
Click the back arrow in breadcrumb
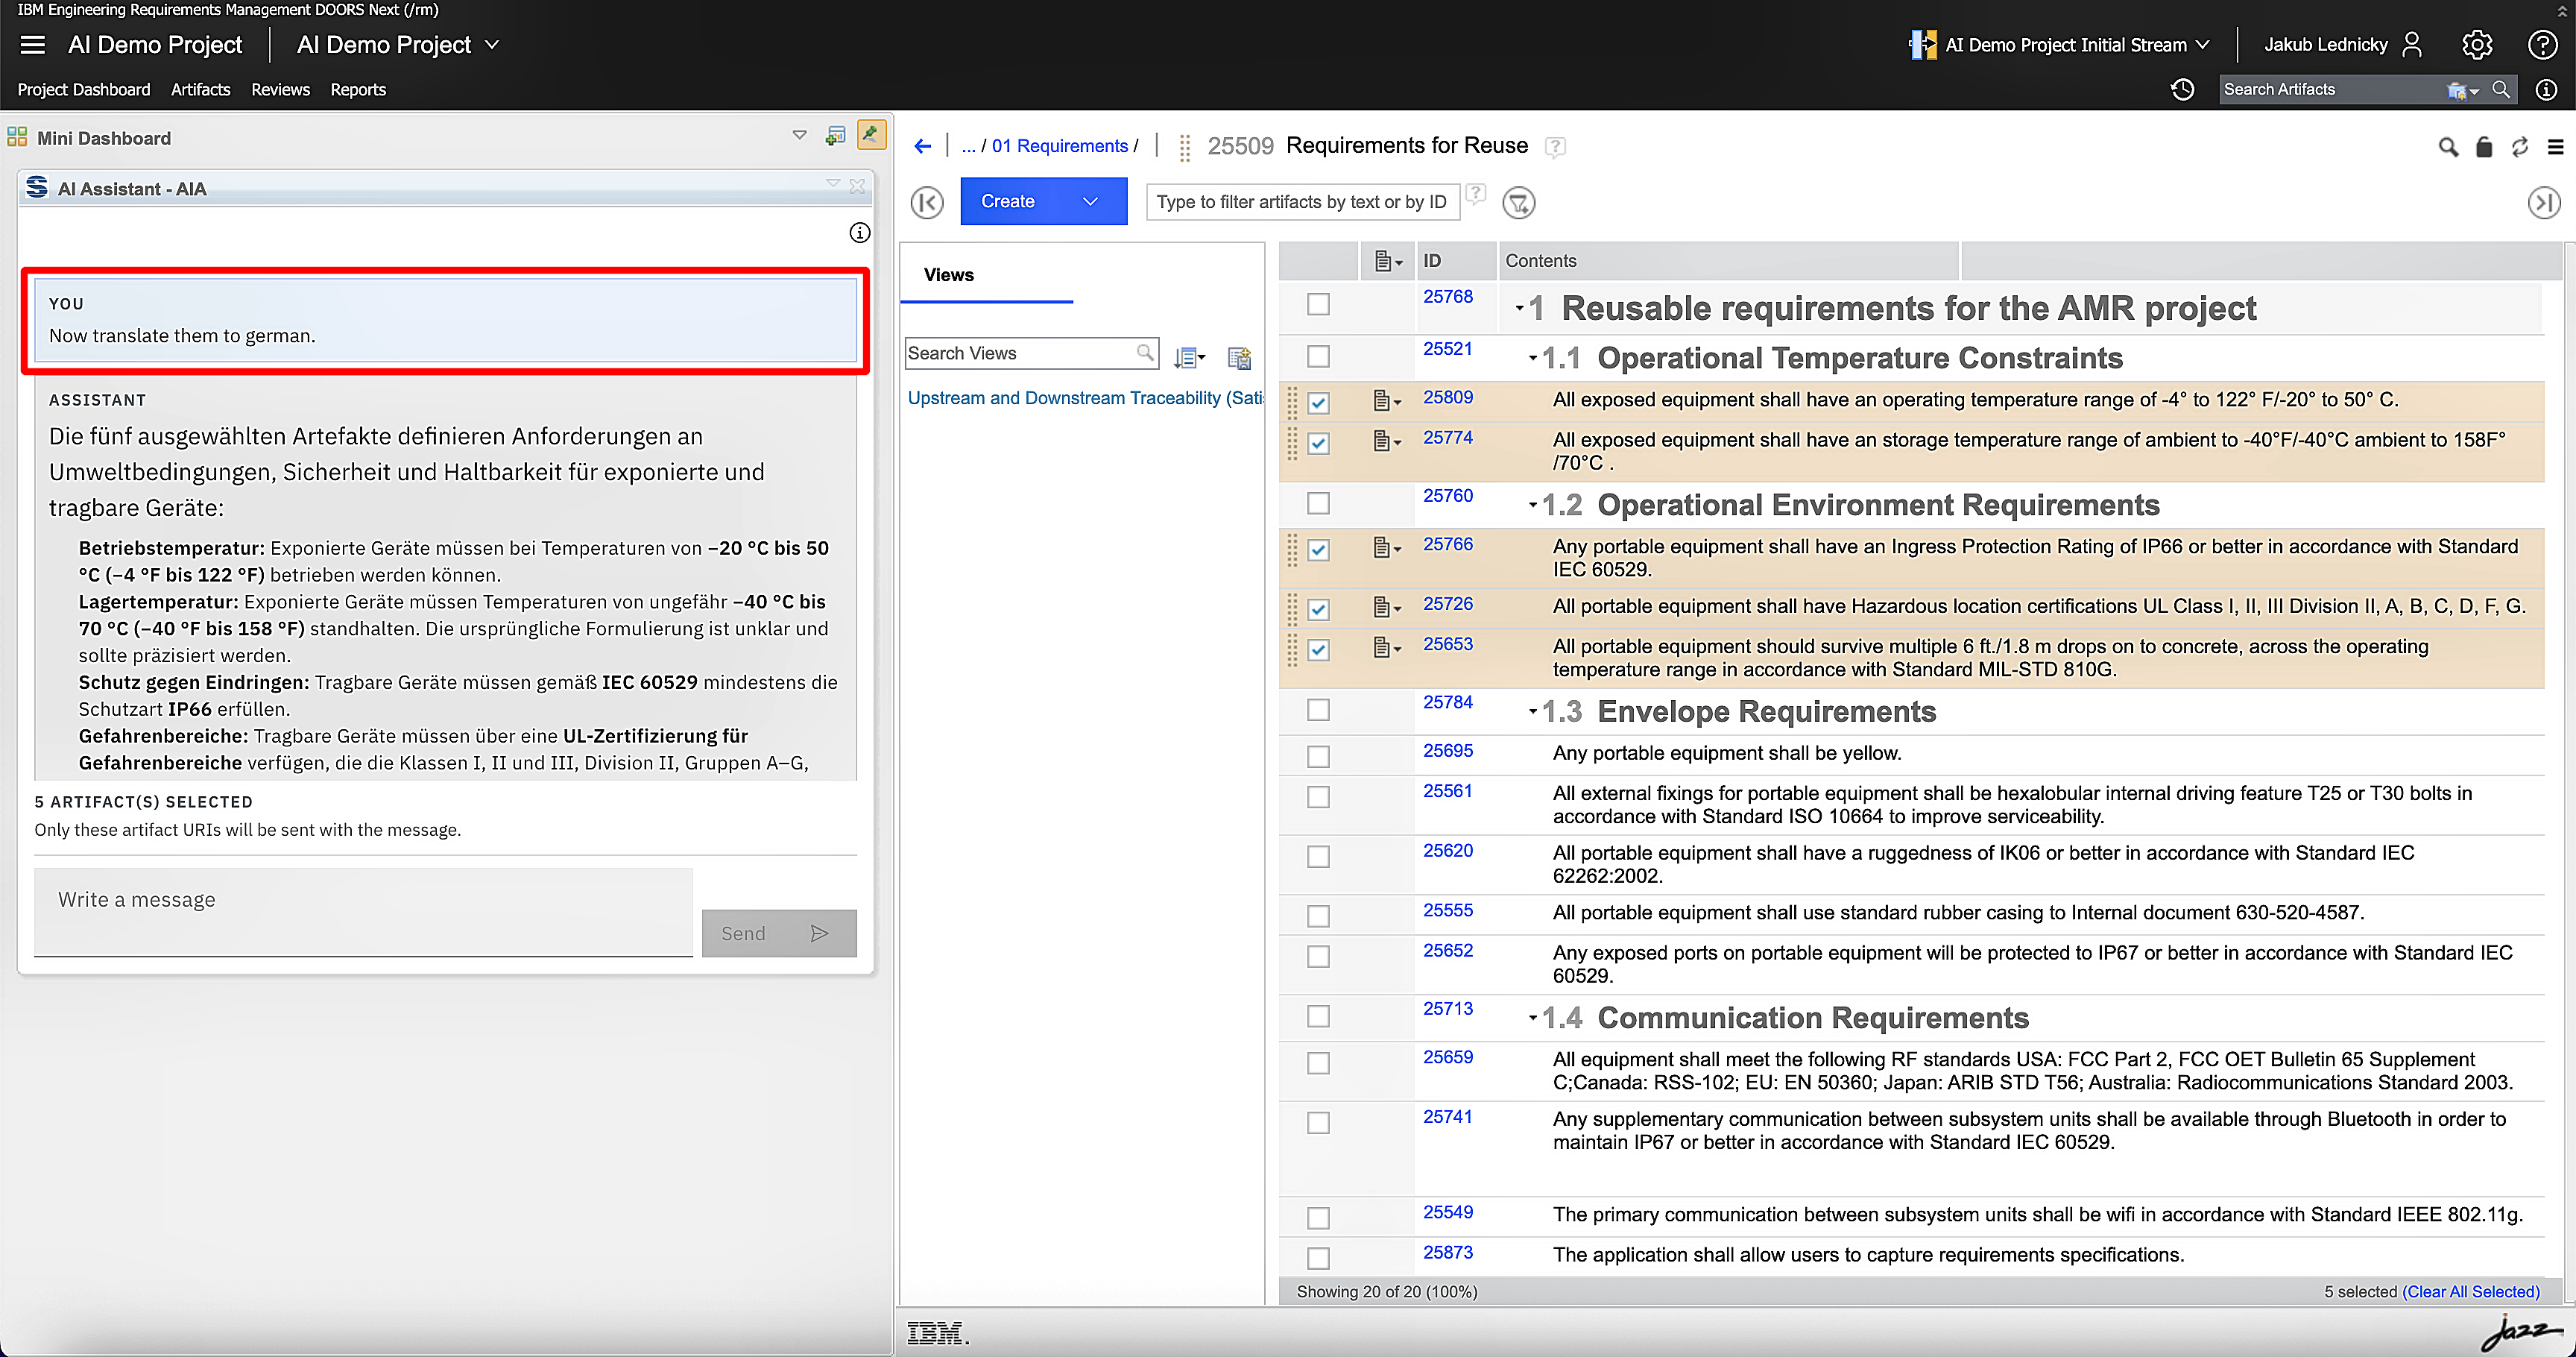(922, 146)
